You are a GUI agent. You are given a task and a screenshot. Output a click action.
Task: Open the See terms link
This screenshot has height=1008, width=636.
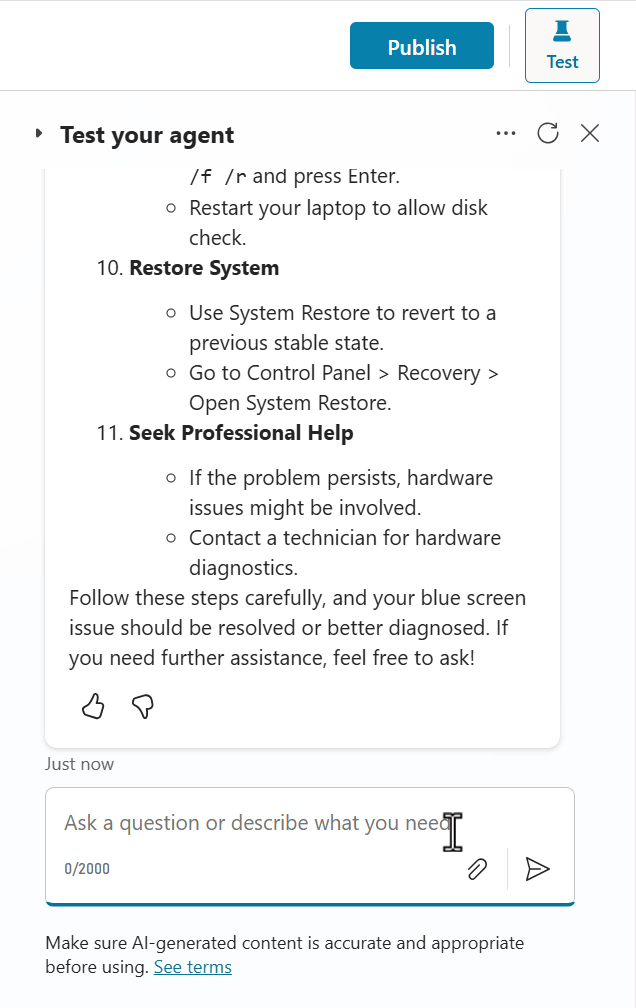[x=192, y=966]
